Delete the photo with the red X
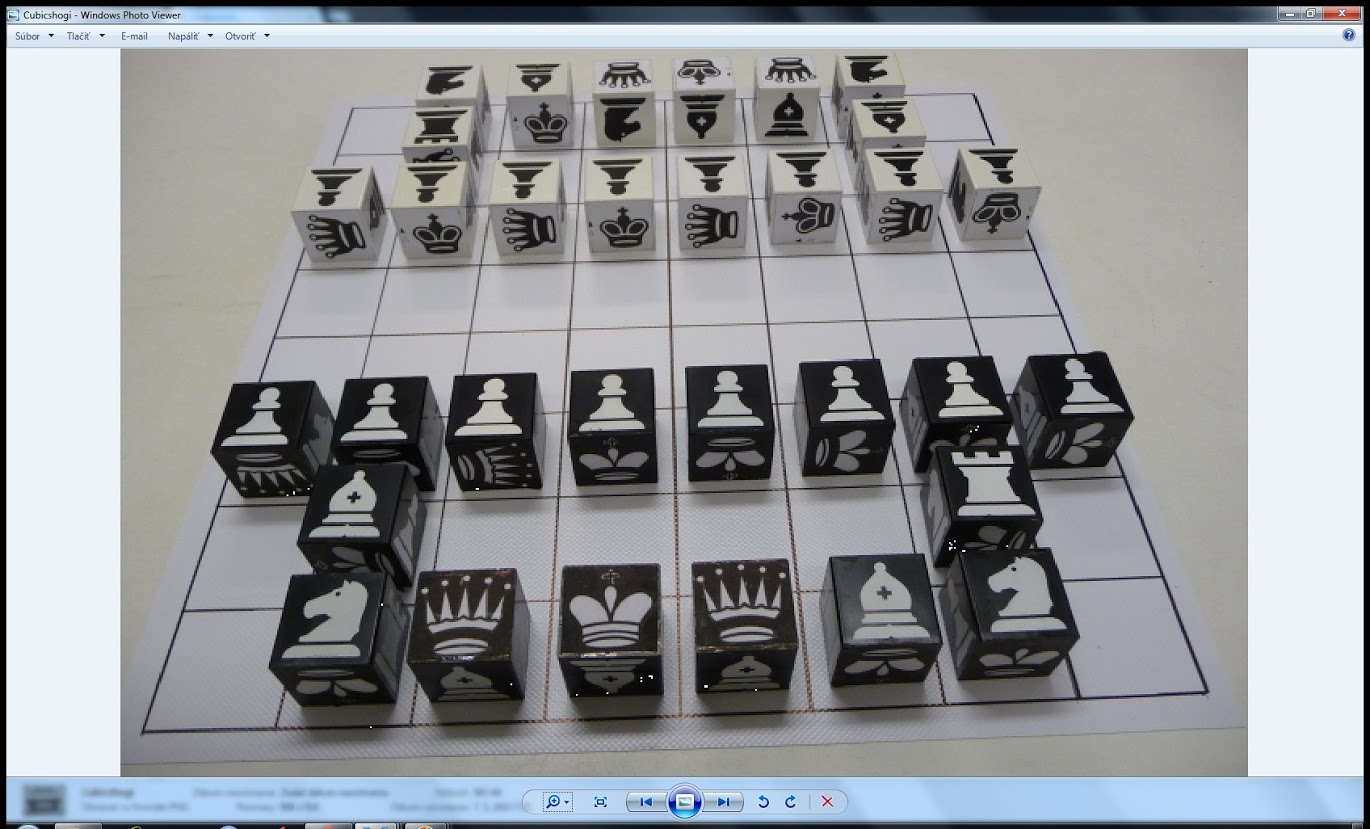Viewport: 1370px width, 829px height. [x=827, y=802]
